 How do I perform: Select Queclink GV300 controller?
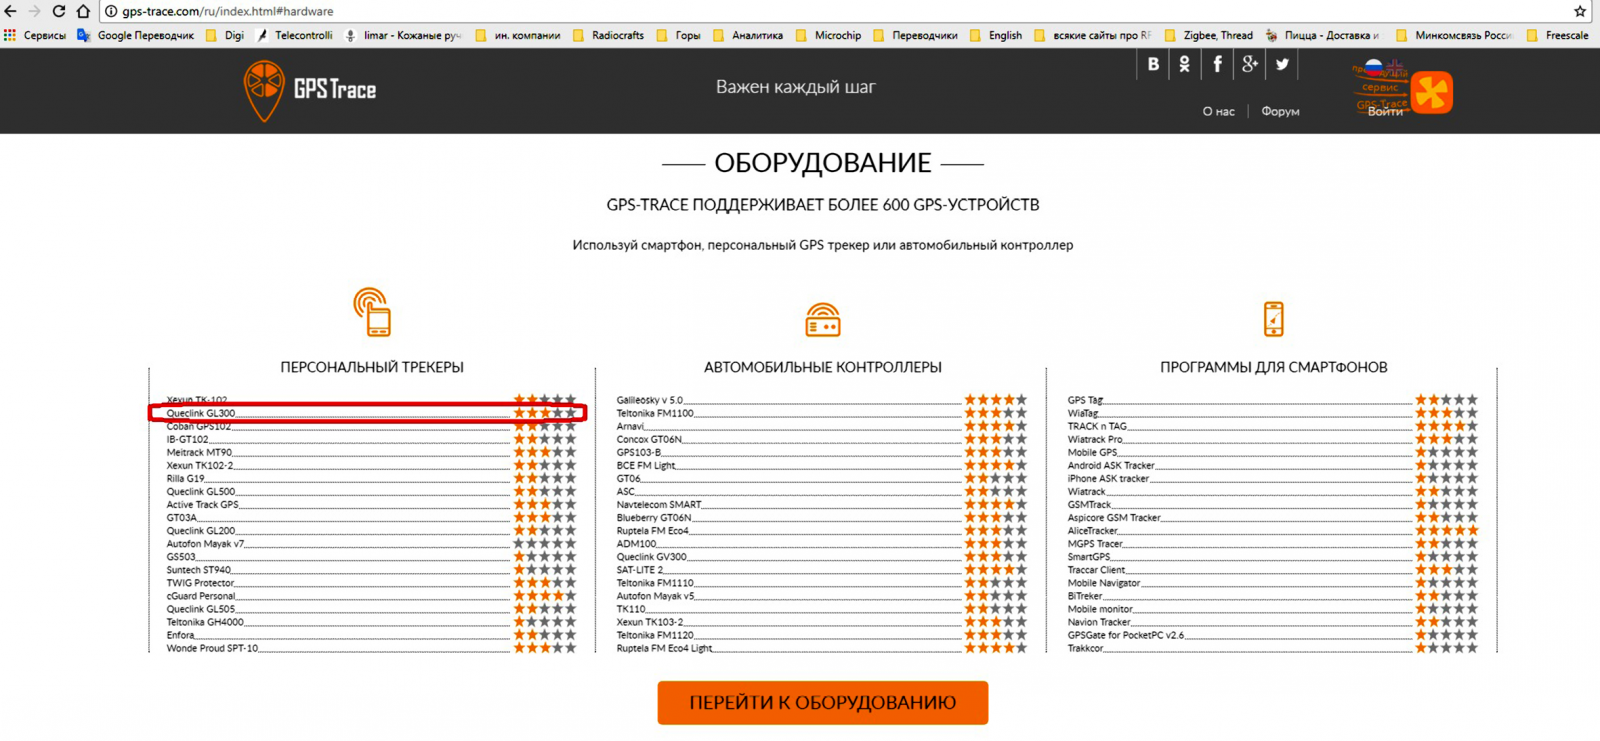tap(822, 557)
